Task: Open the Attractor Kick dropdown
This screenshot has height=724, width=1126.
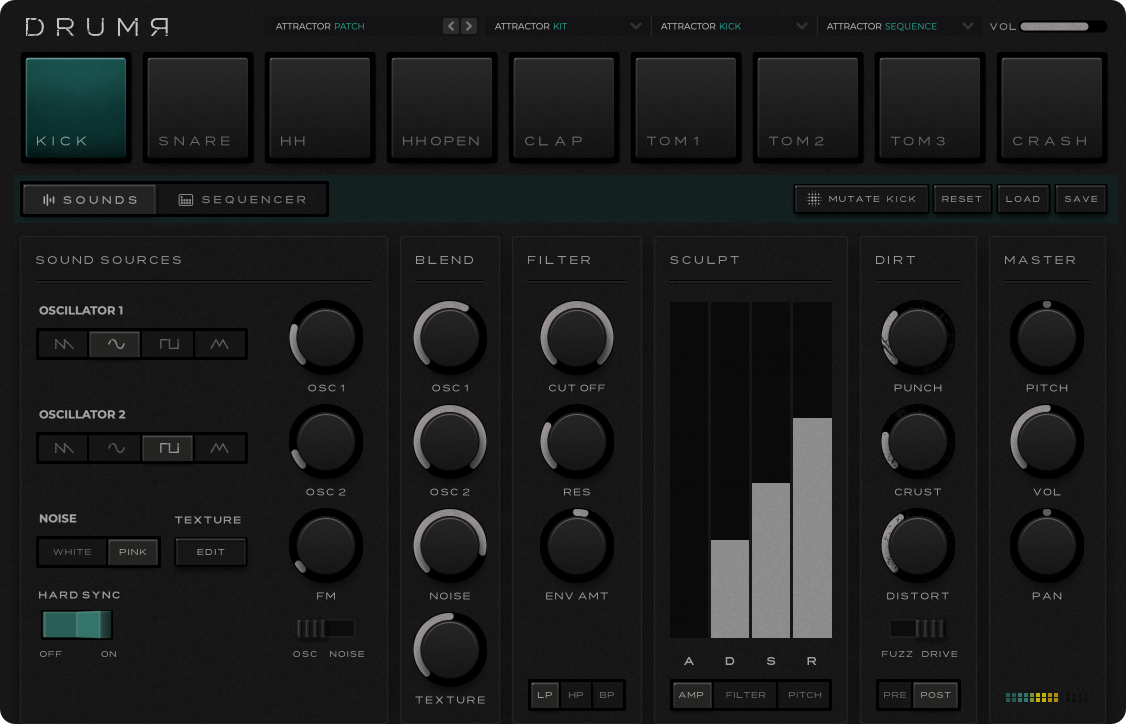Action: pos(734,27)
